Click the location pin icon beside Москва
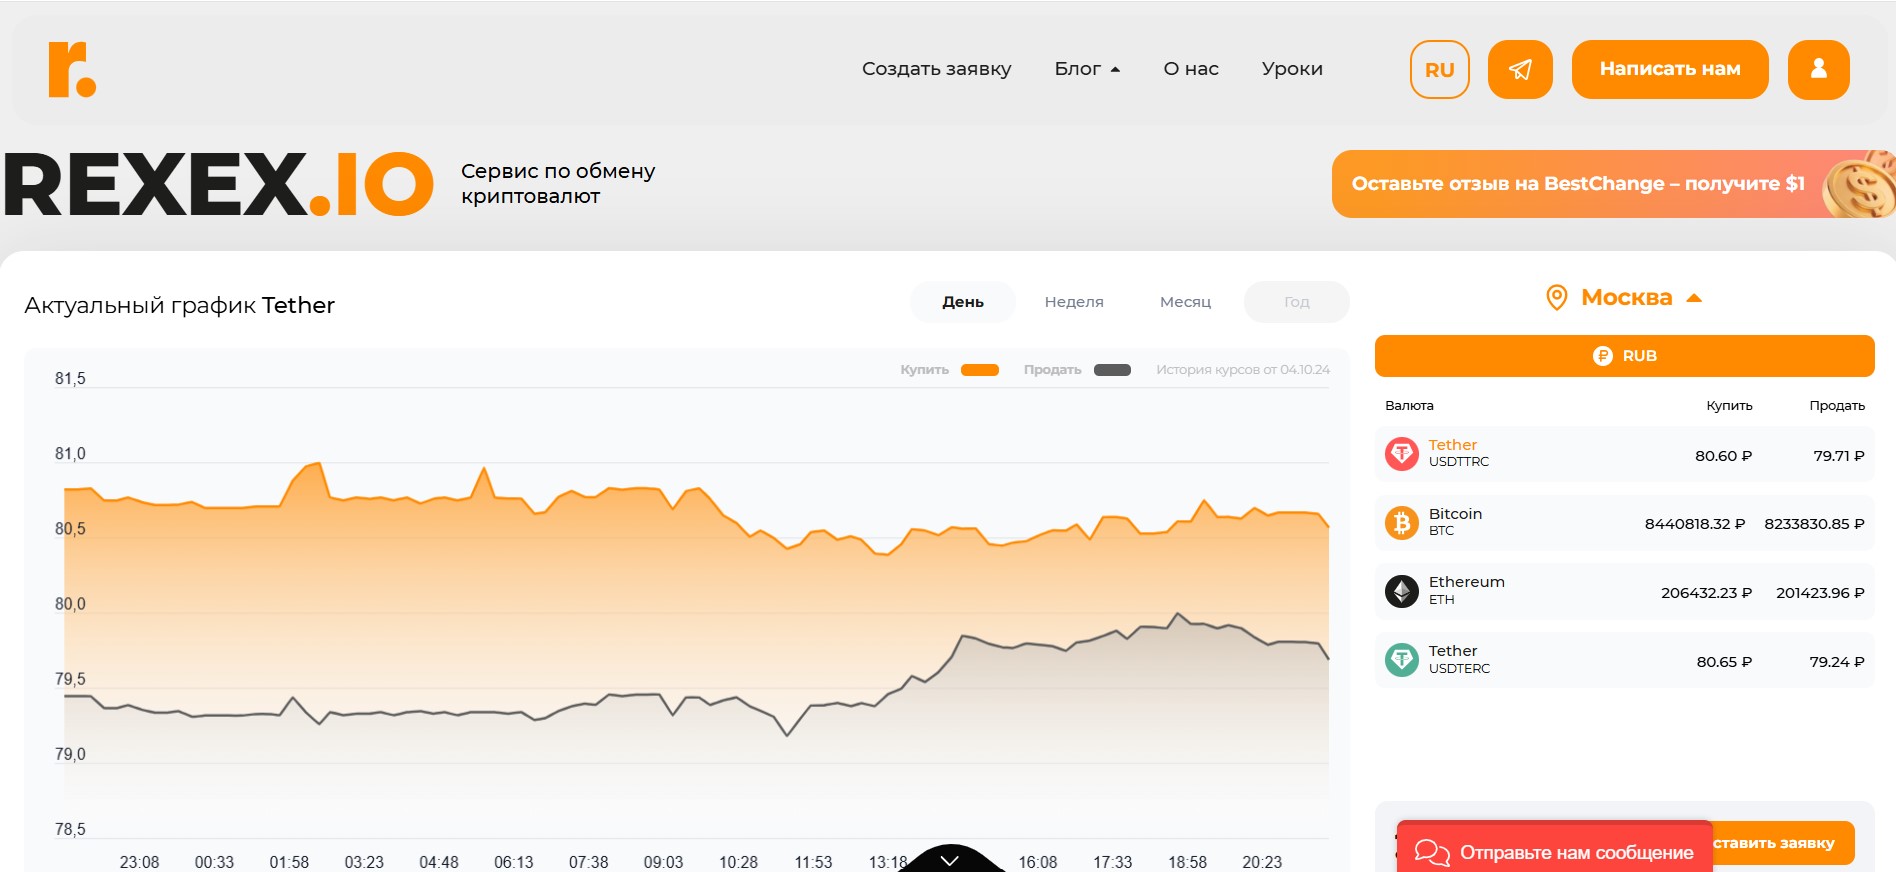The width and height of the screenshot is (1896, 872). pyautogui.click(x=1557, y=297)
